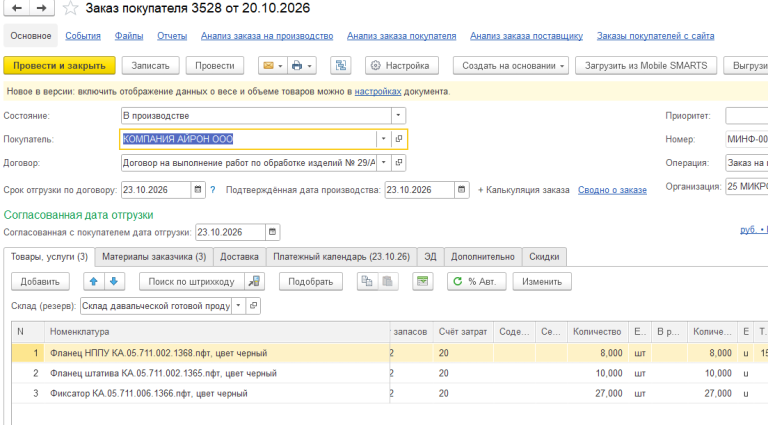Screen dimensions: 768x425
Task: Expand Создать на основании menu
Action: point(511,66)
